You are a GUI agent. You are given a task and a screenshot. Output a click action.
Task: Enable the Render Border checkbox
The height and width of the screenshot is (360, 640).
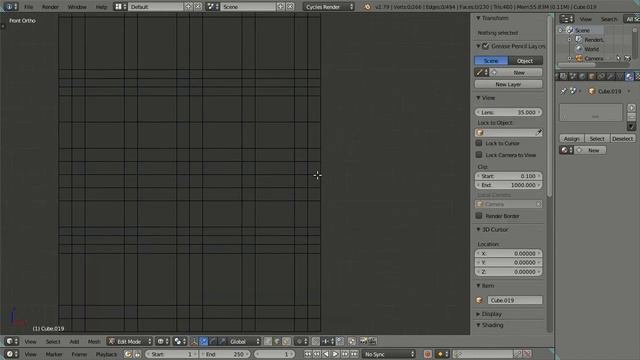(479, 216)
